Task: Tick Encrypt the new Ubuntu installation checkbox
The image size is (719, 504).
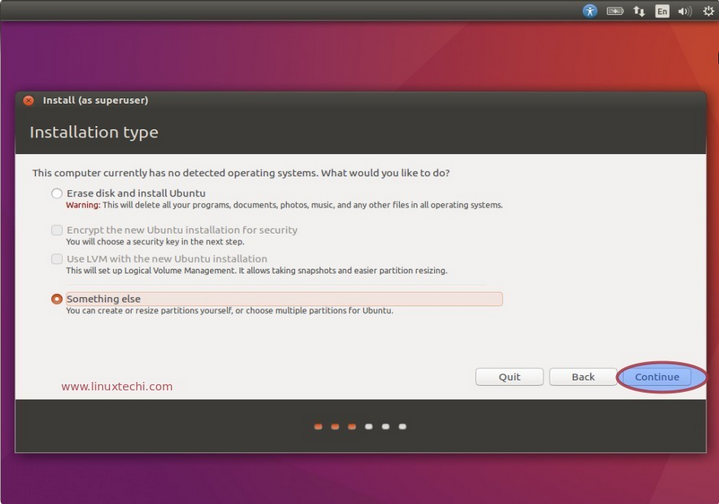Action: [57, 230]
